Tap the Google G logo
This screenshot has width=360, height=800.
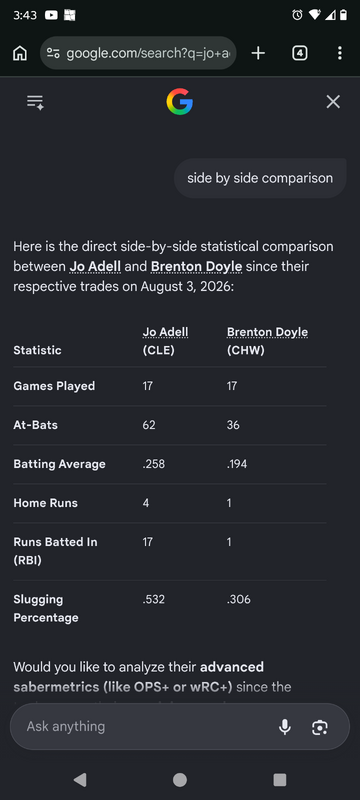(179, 102)
